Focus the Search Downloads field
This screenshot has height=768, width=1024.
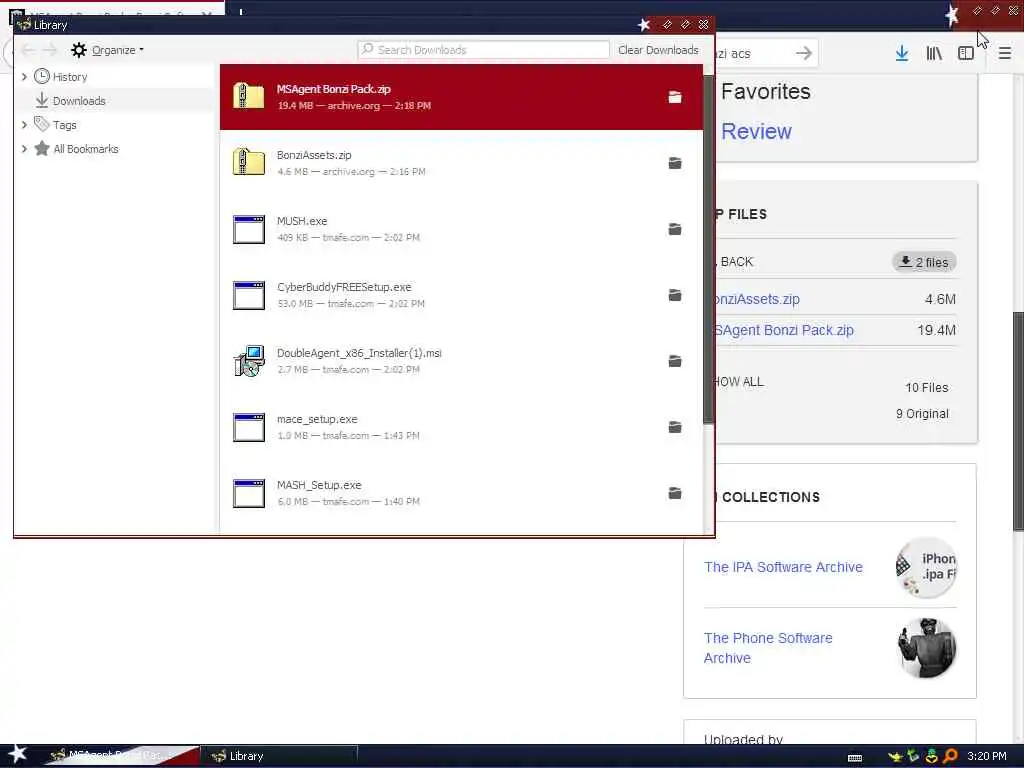(483, 50)
